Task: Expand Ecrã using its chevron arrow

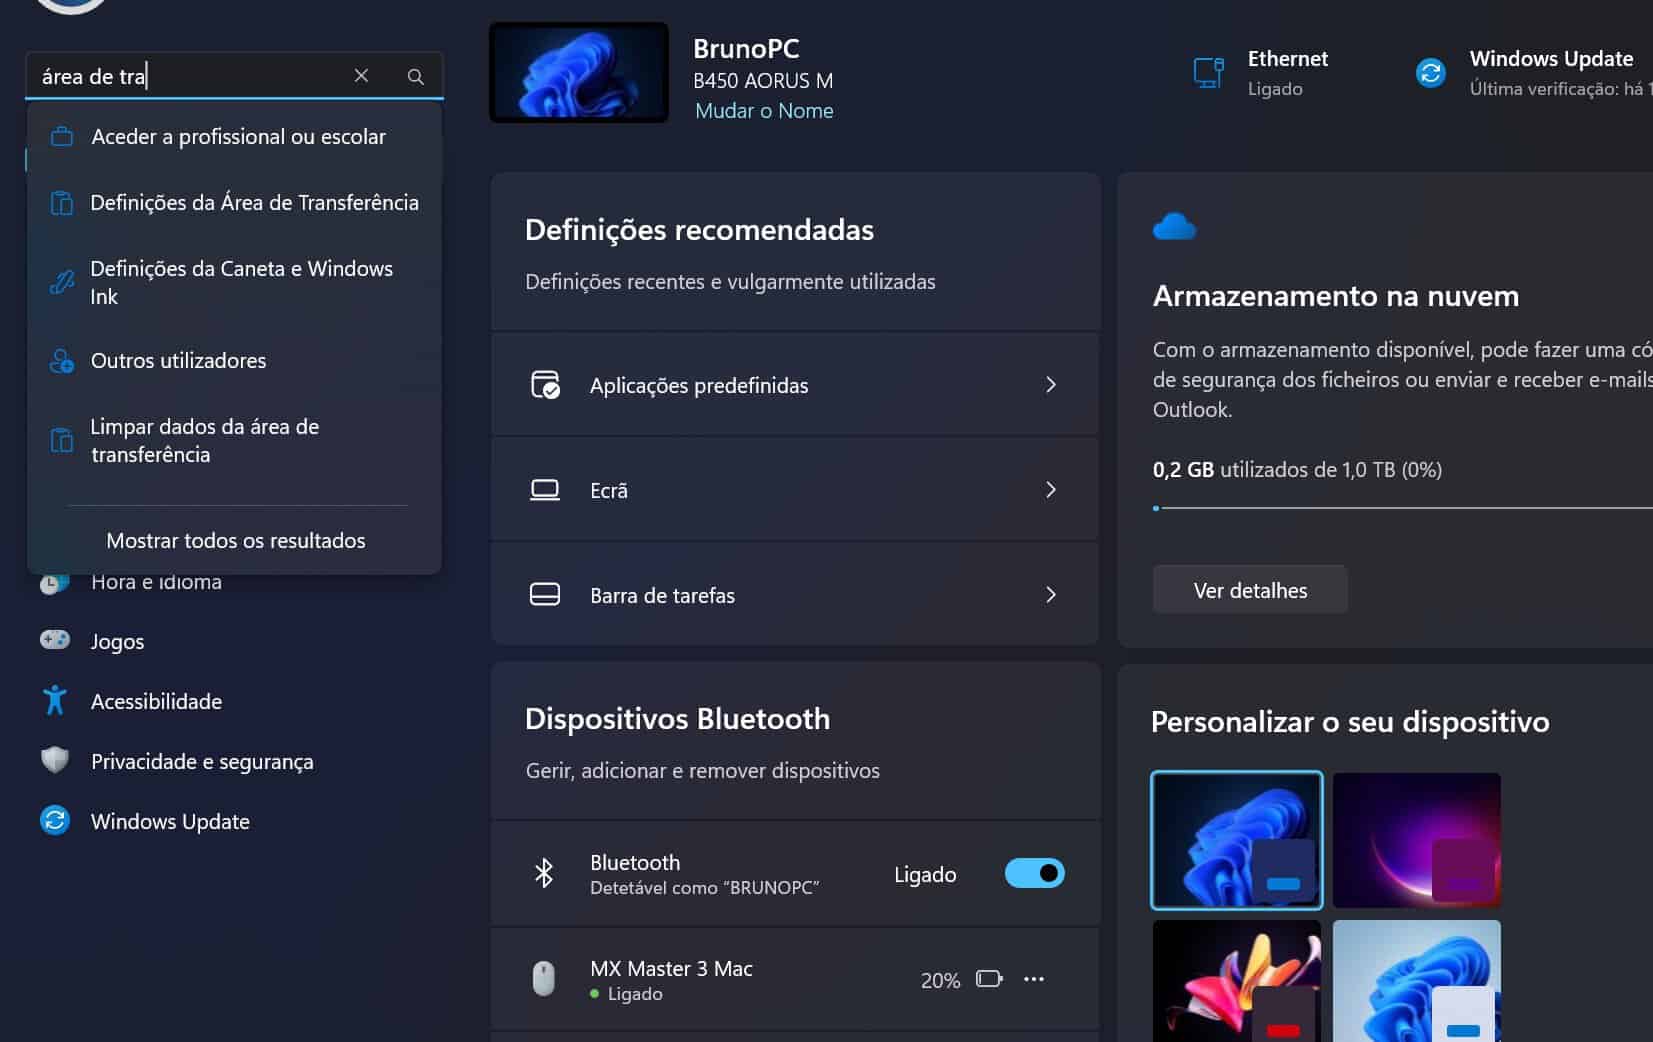Action: point(1051,490)
